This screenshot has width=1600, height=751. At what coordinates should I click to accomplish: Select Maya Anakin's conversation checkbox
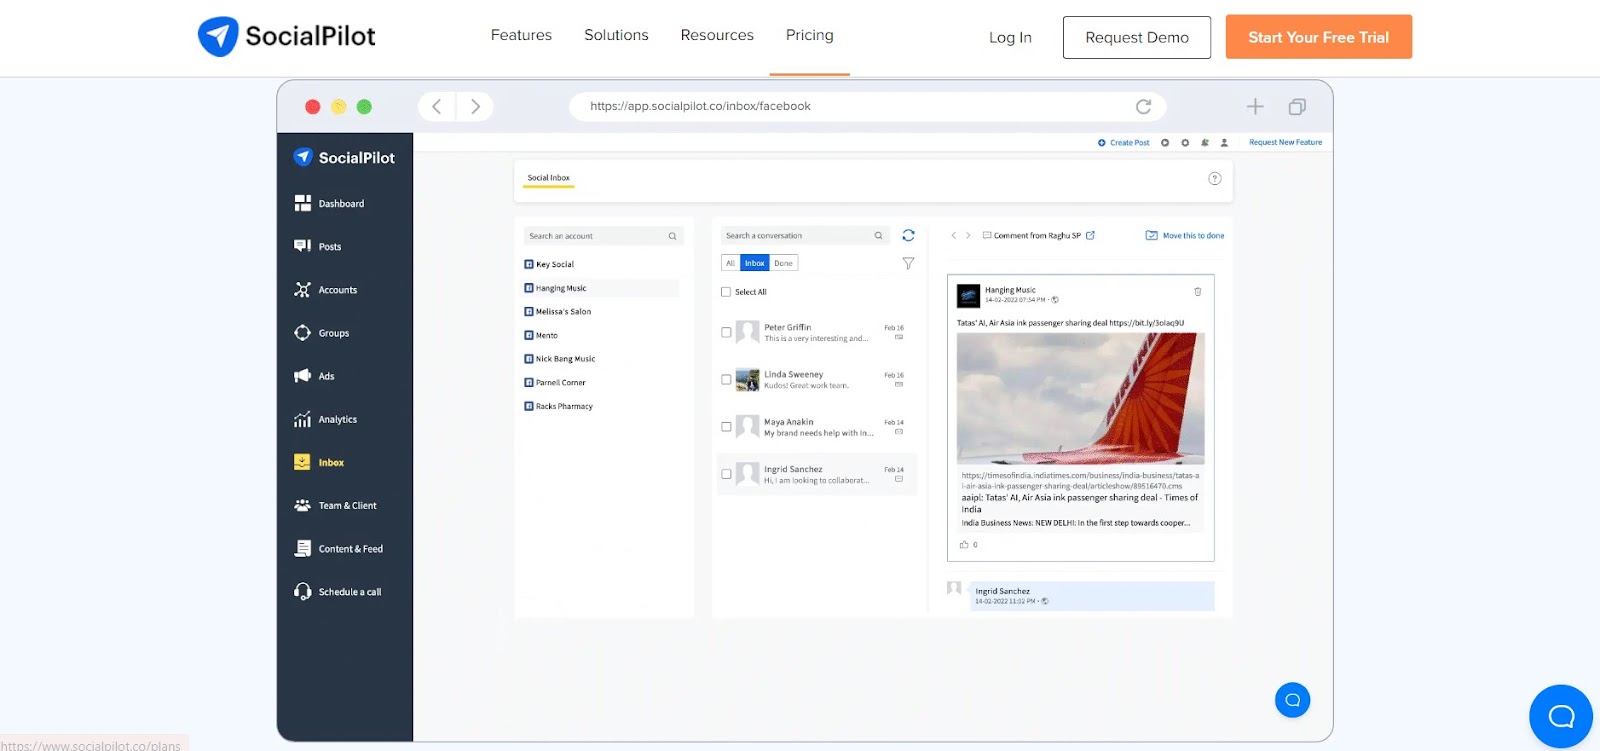coord(726,427)
